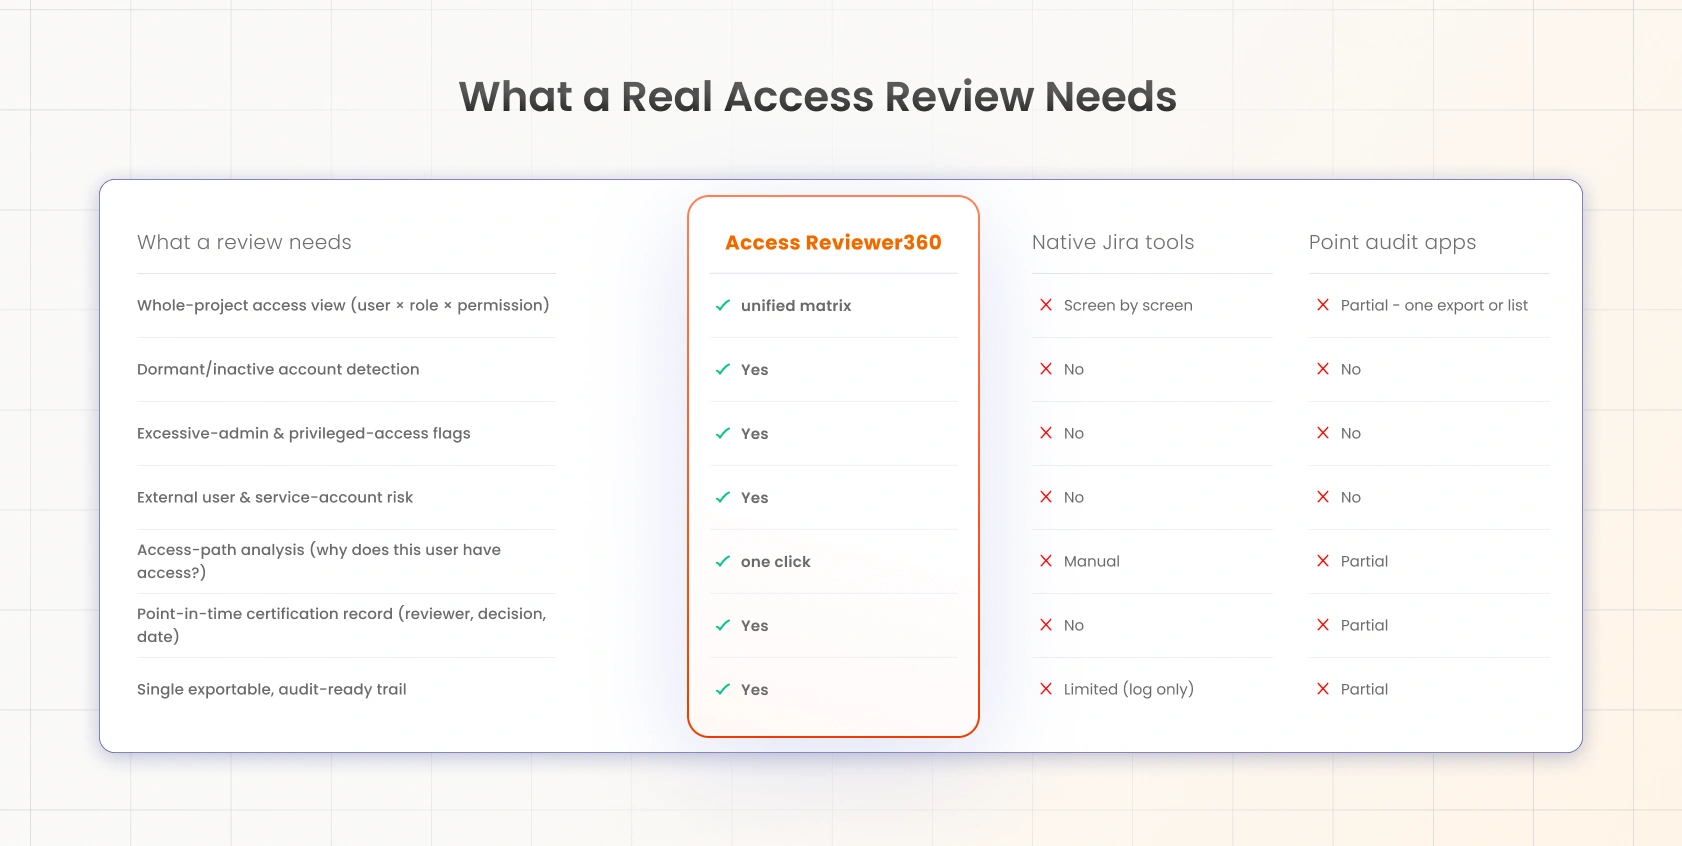Click the green checkmark beside 'unified matrix'

723,305
